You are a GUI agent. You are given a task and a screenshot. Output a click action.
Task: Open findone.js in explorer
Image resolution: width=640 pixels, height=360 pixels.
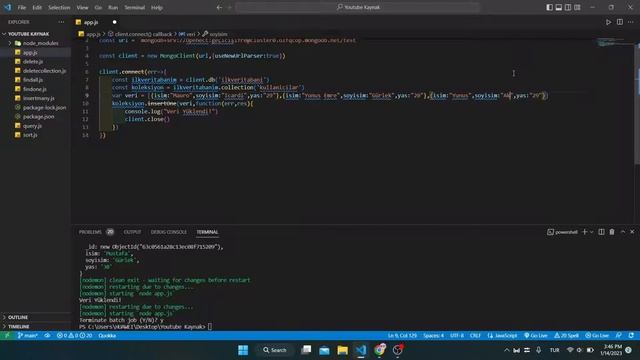(34, 89)
